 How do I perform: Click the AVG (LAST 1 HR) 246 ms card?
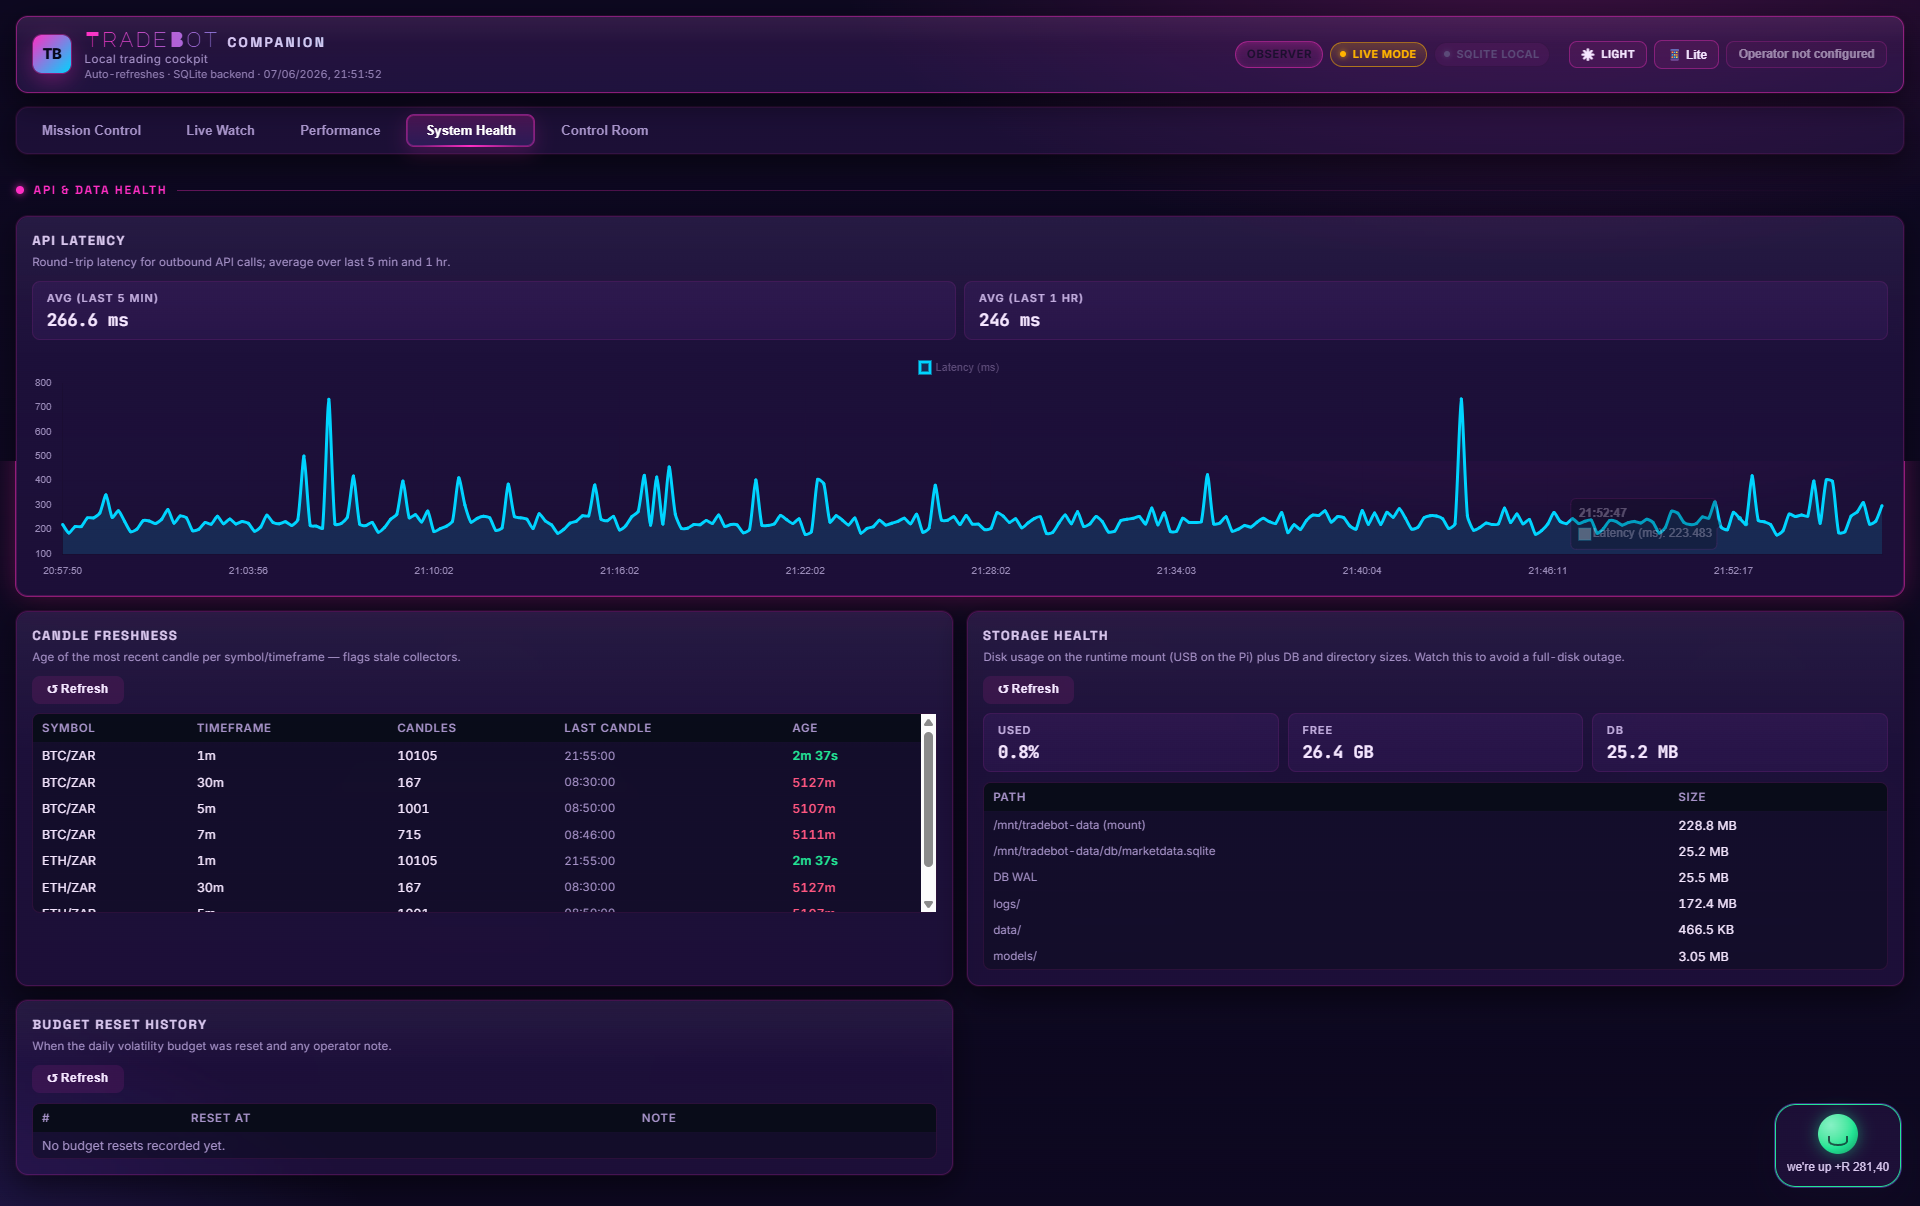(1425, 310)
